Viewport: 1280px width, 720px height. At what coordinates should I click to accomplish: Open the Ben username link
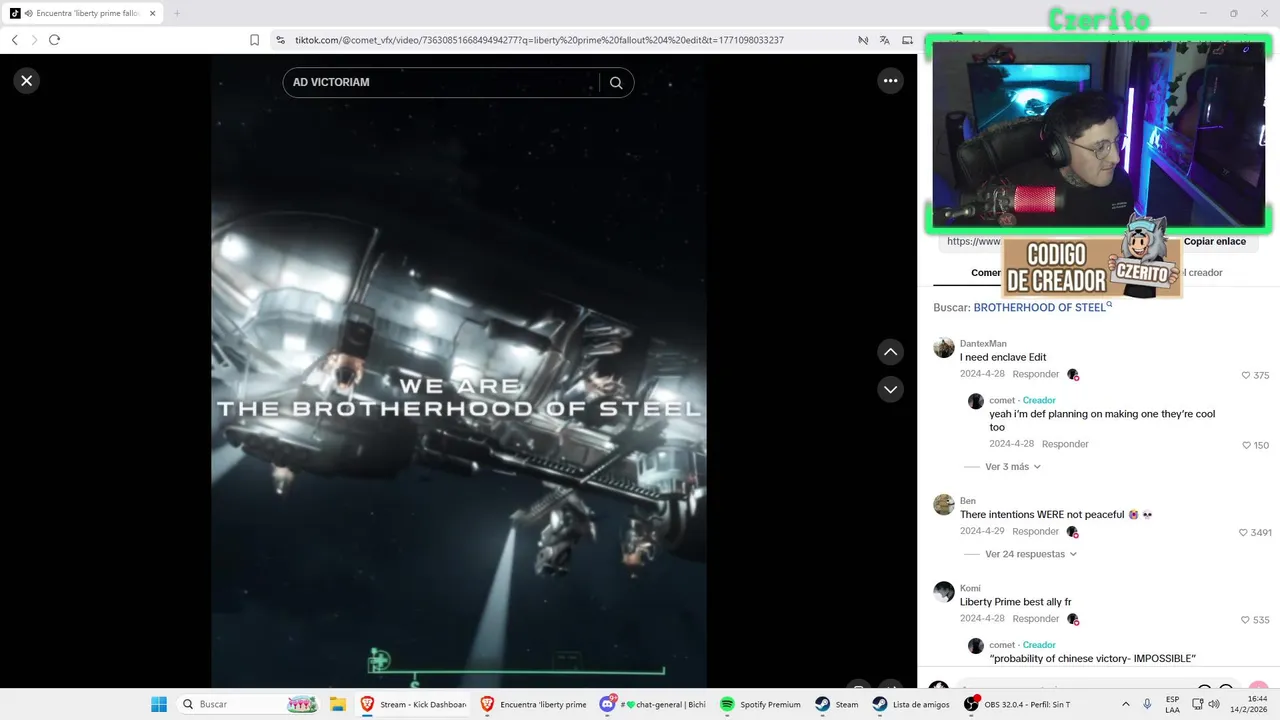[x=968, y=501]
